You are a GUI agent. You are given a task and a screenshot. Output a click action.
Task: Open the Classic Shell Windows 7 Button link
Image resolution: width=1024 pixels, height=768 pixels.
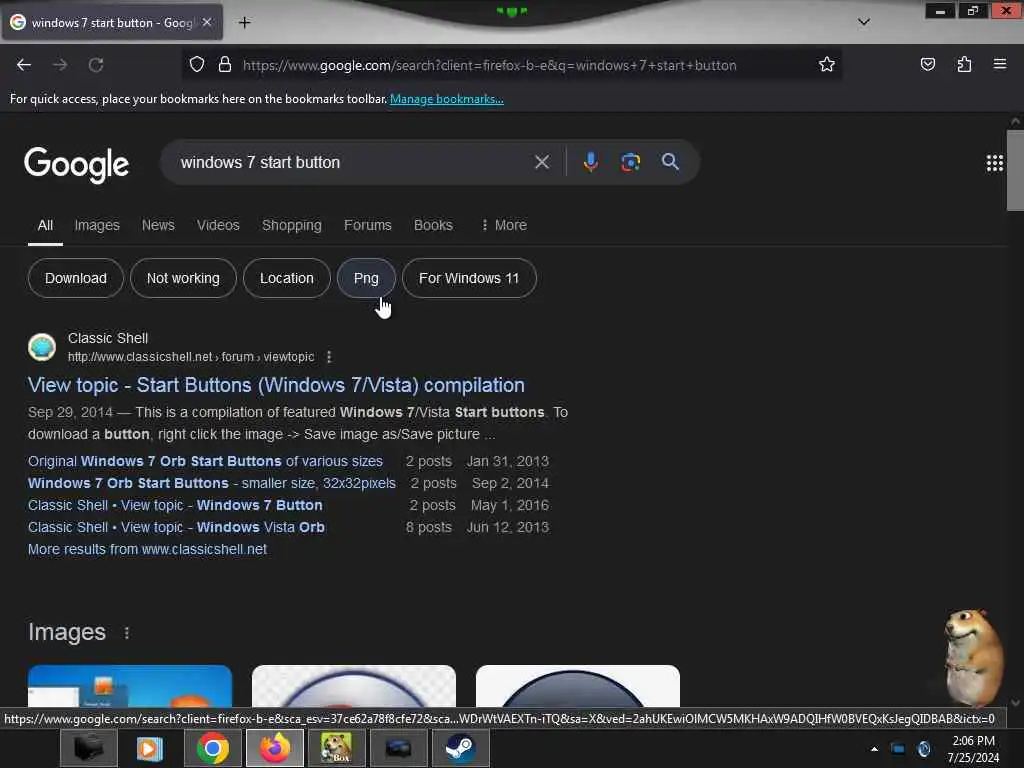pyautogui.click(x=175, y=505)
